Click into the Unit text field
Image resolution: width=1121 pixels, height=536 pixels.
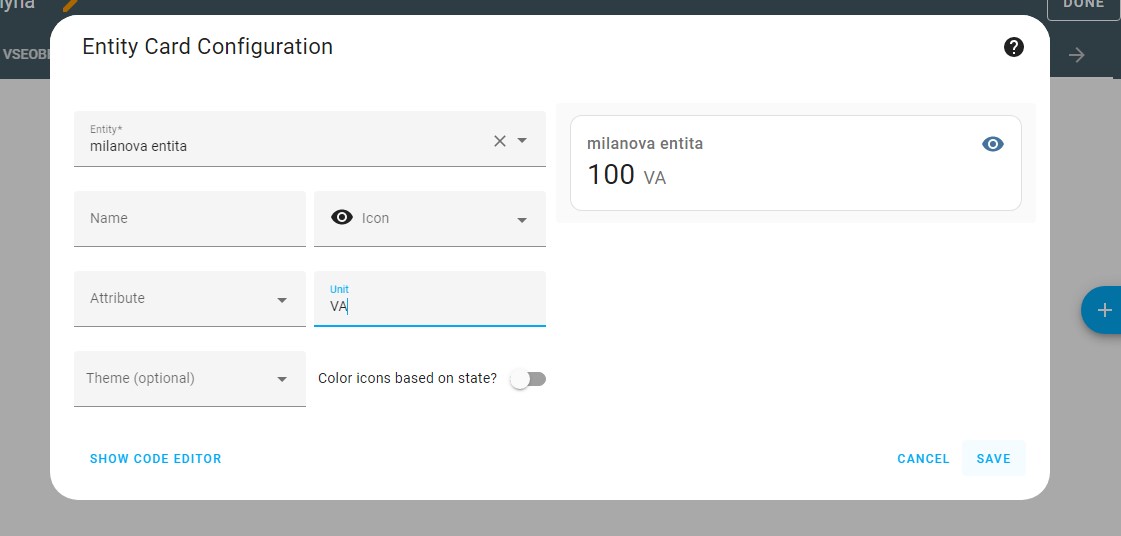coord(430,306)
